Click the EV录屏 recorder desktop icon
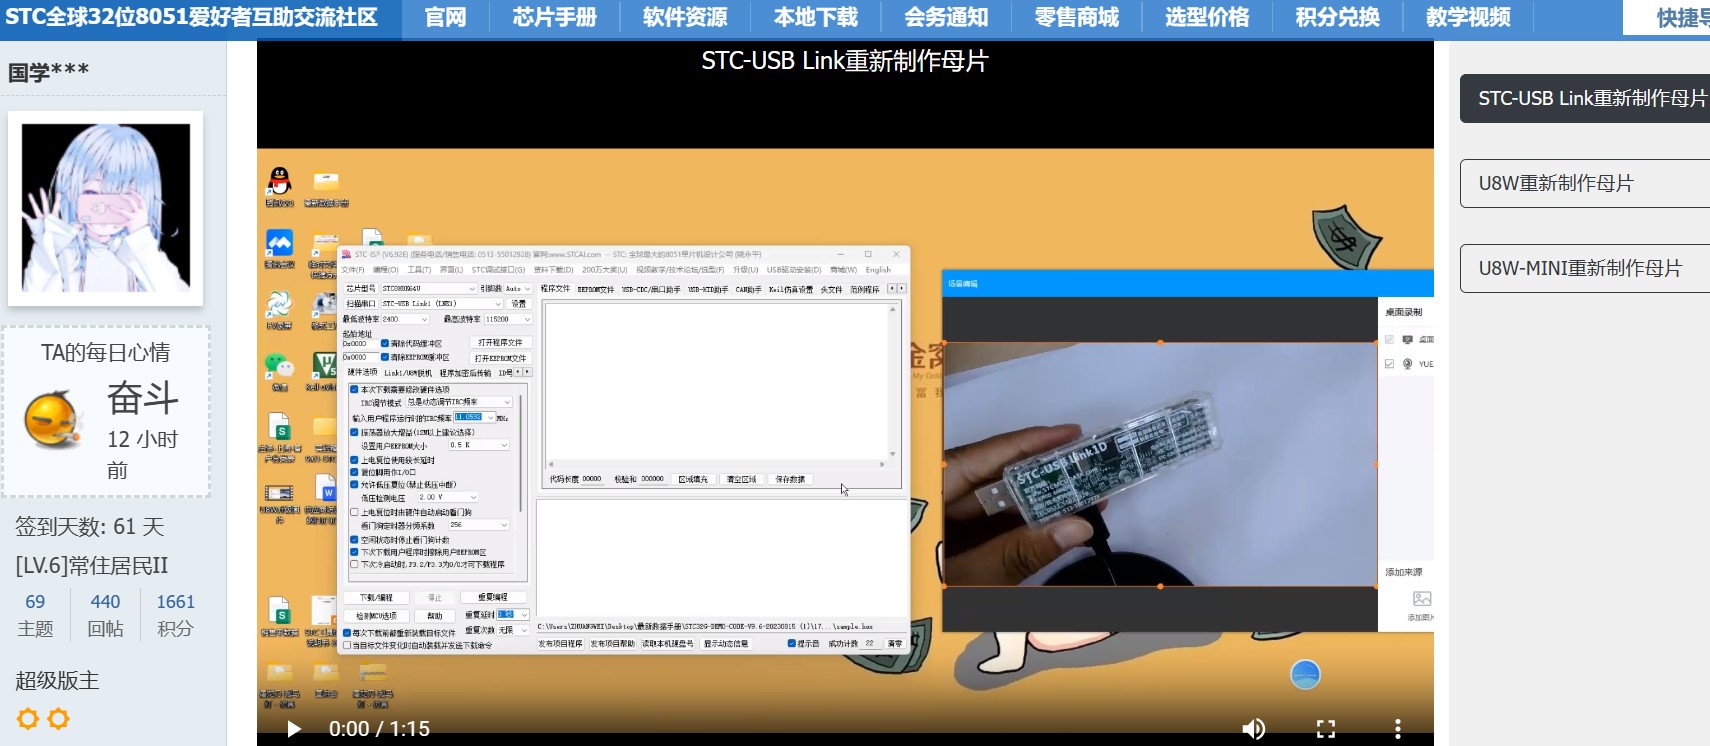This screenshot has height=746, width=1710. point(278,305)
